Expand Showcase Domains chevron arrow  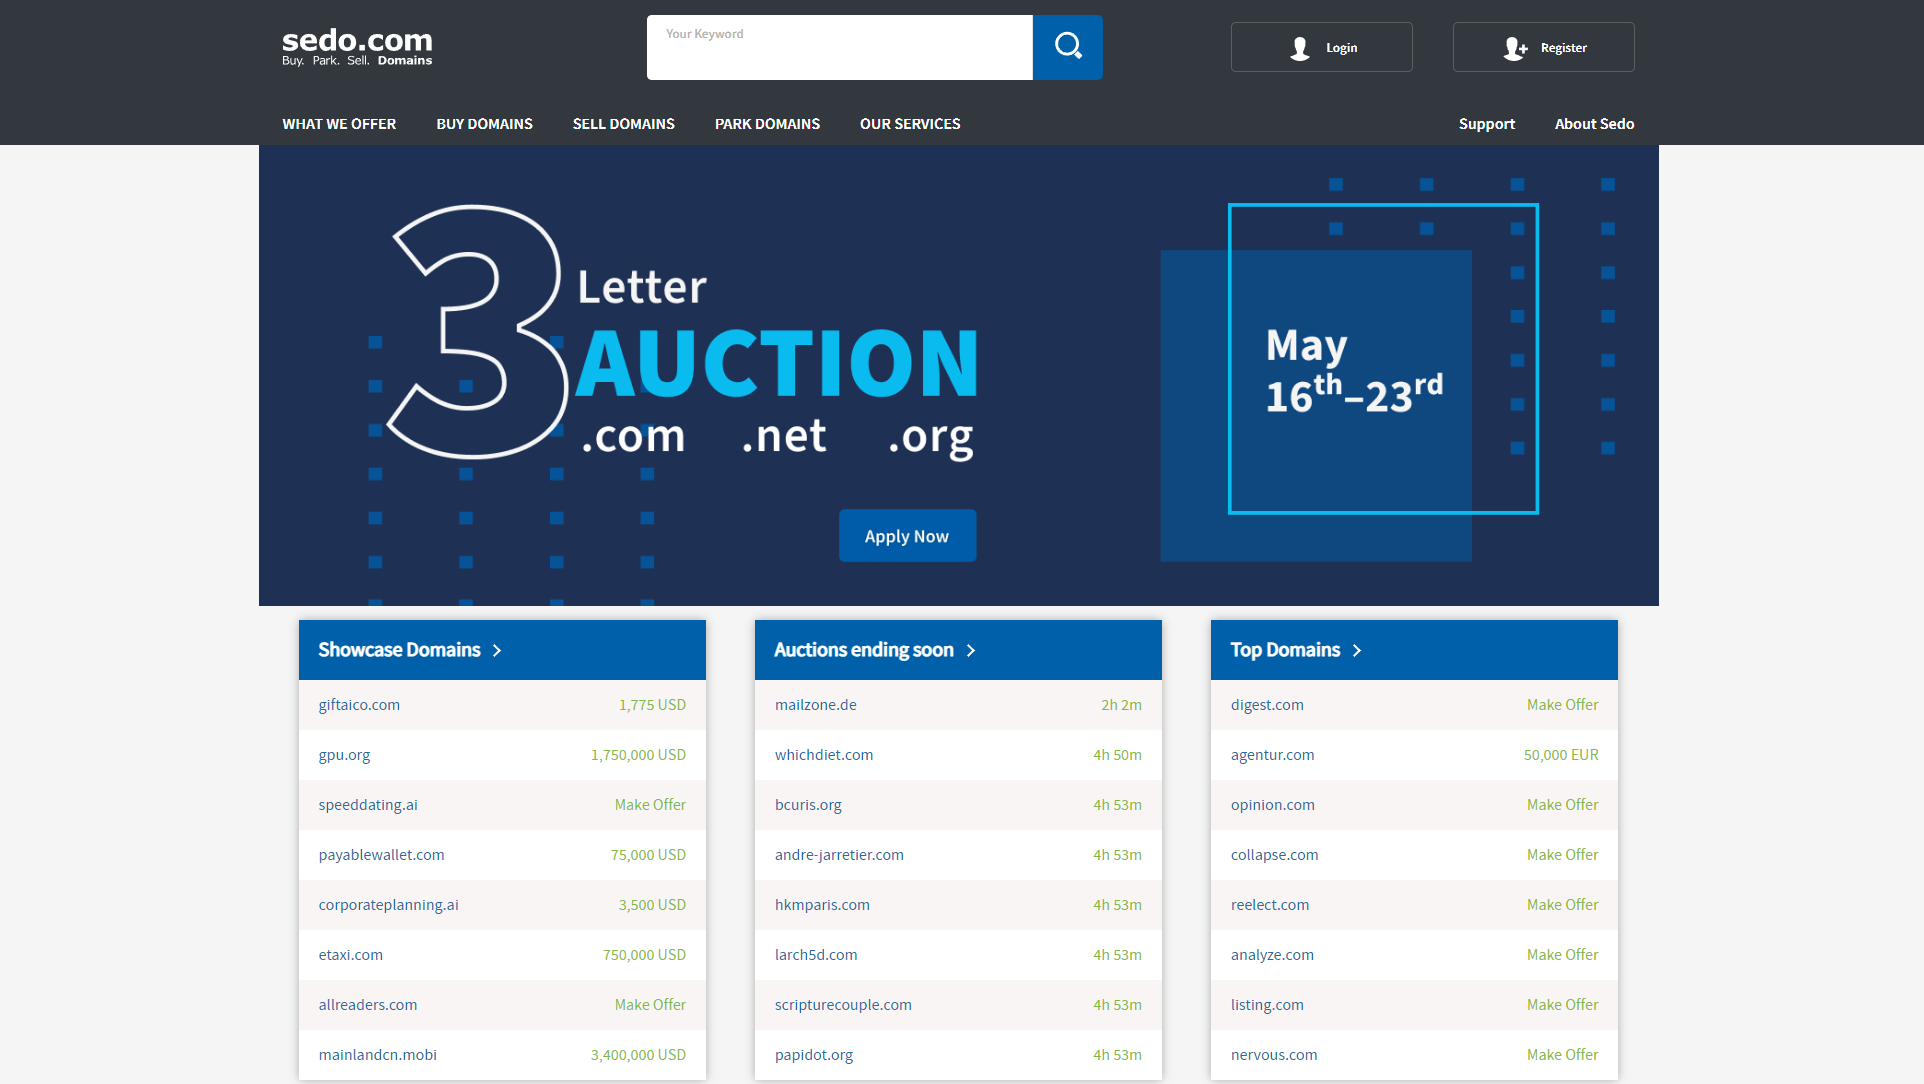[x=497, y=651]
